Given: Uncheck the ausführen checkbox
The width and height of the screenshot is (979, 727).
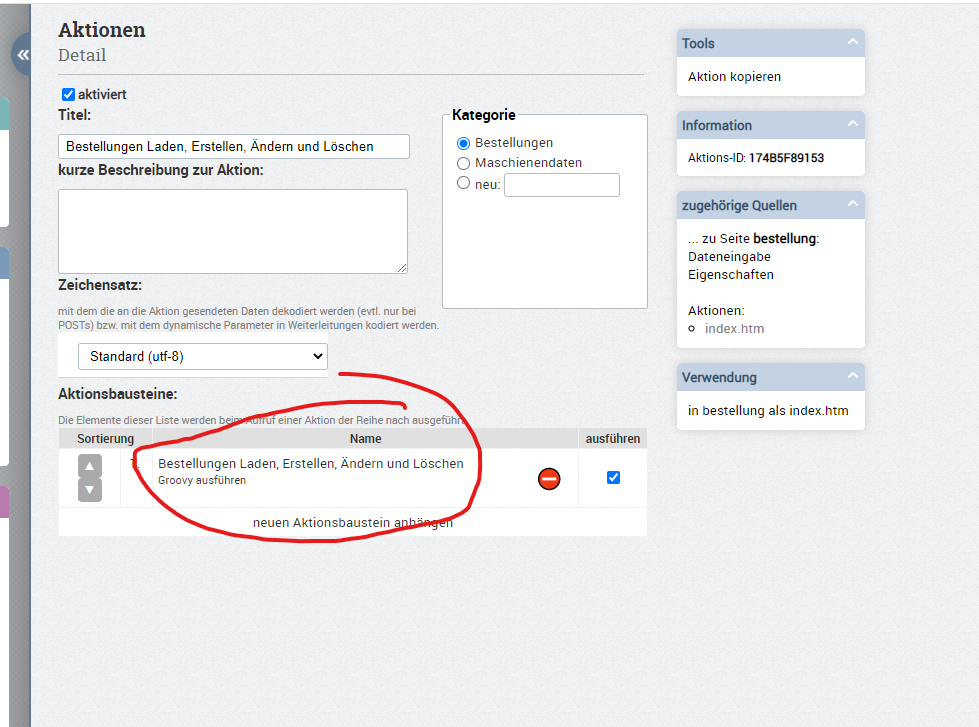Looking at the screenshot, I should tap(613, 477).
